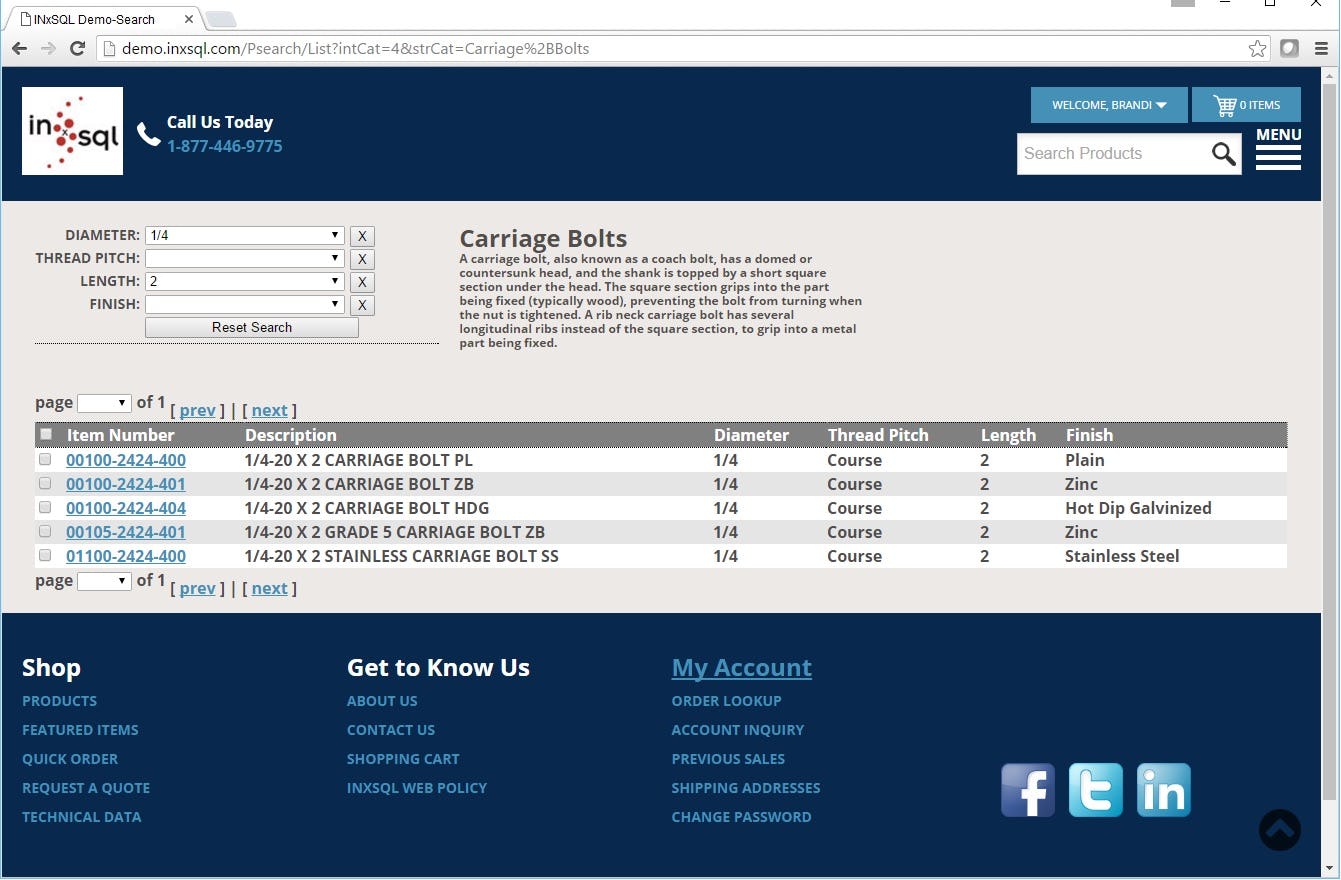Select the header checkbox to select all items
This screenshot has height=880, width=1341.
coord(45,434)
